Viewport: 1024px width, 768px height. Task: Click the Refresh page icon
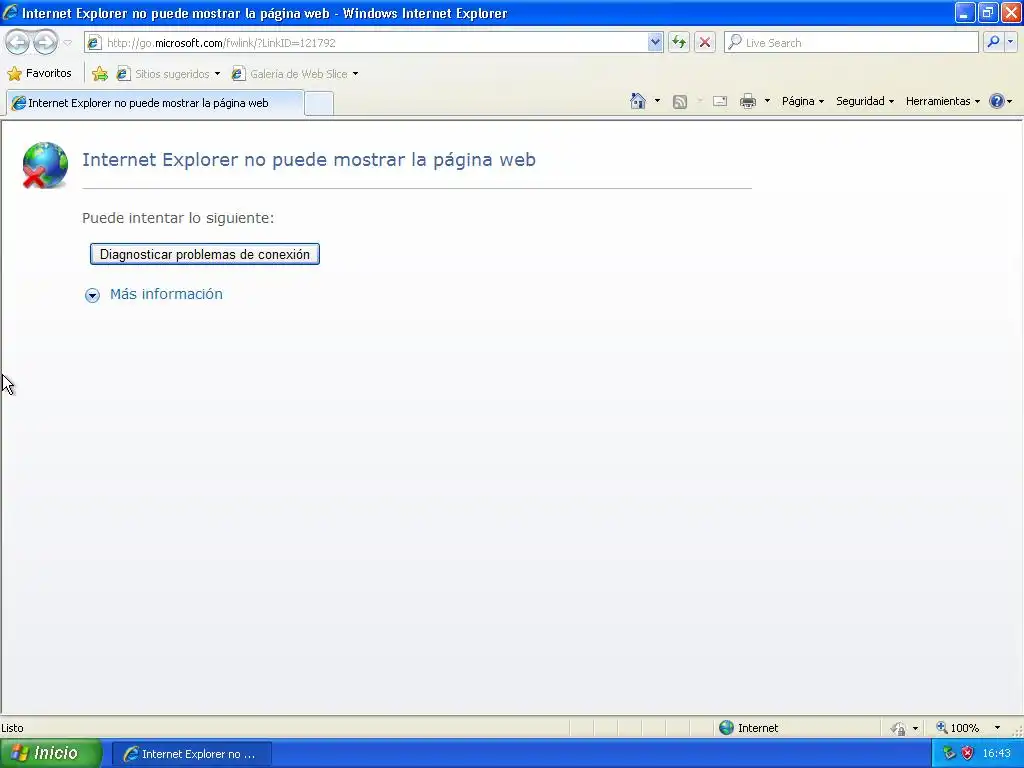679,43
